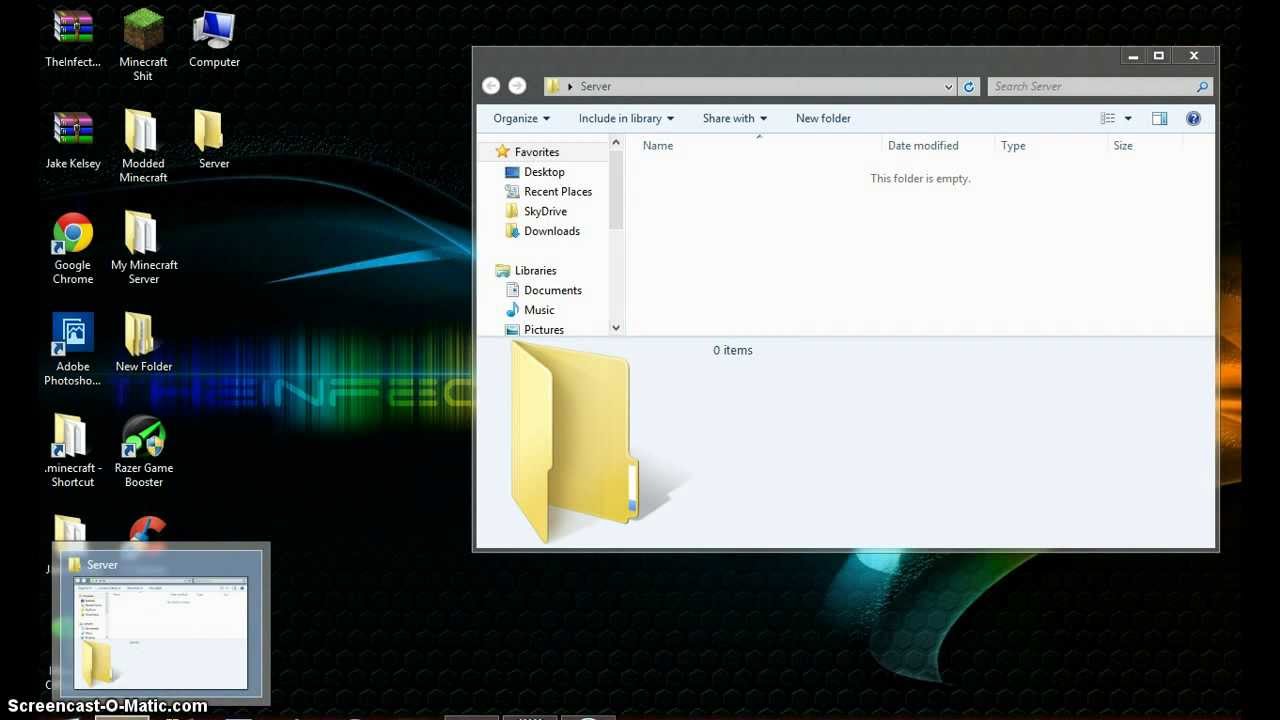Viewport: 1280px width, 720px height.
Task: Open Include in library dropdown
Action: click(626, 118)
